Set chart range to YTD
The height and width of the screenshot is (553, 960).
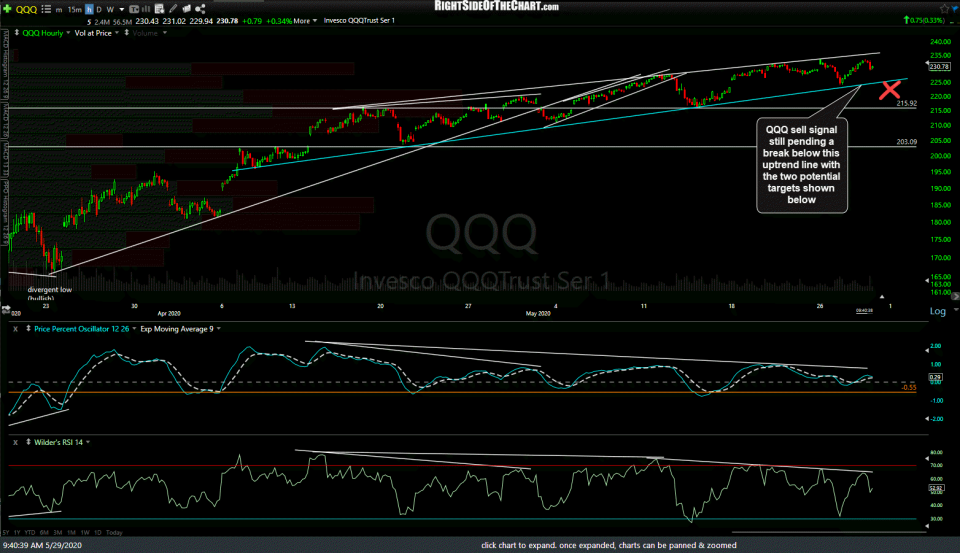(x=30, y=532)
